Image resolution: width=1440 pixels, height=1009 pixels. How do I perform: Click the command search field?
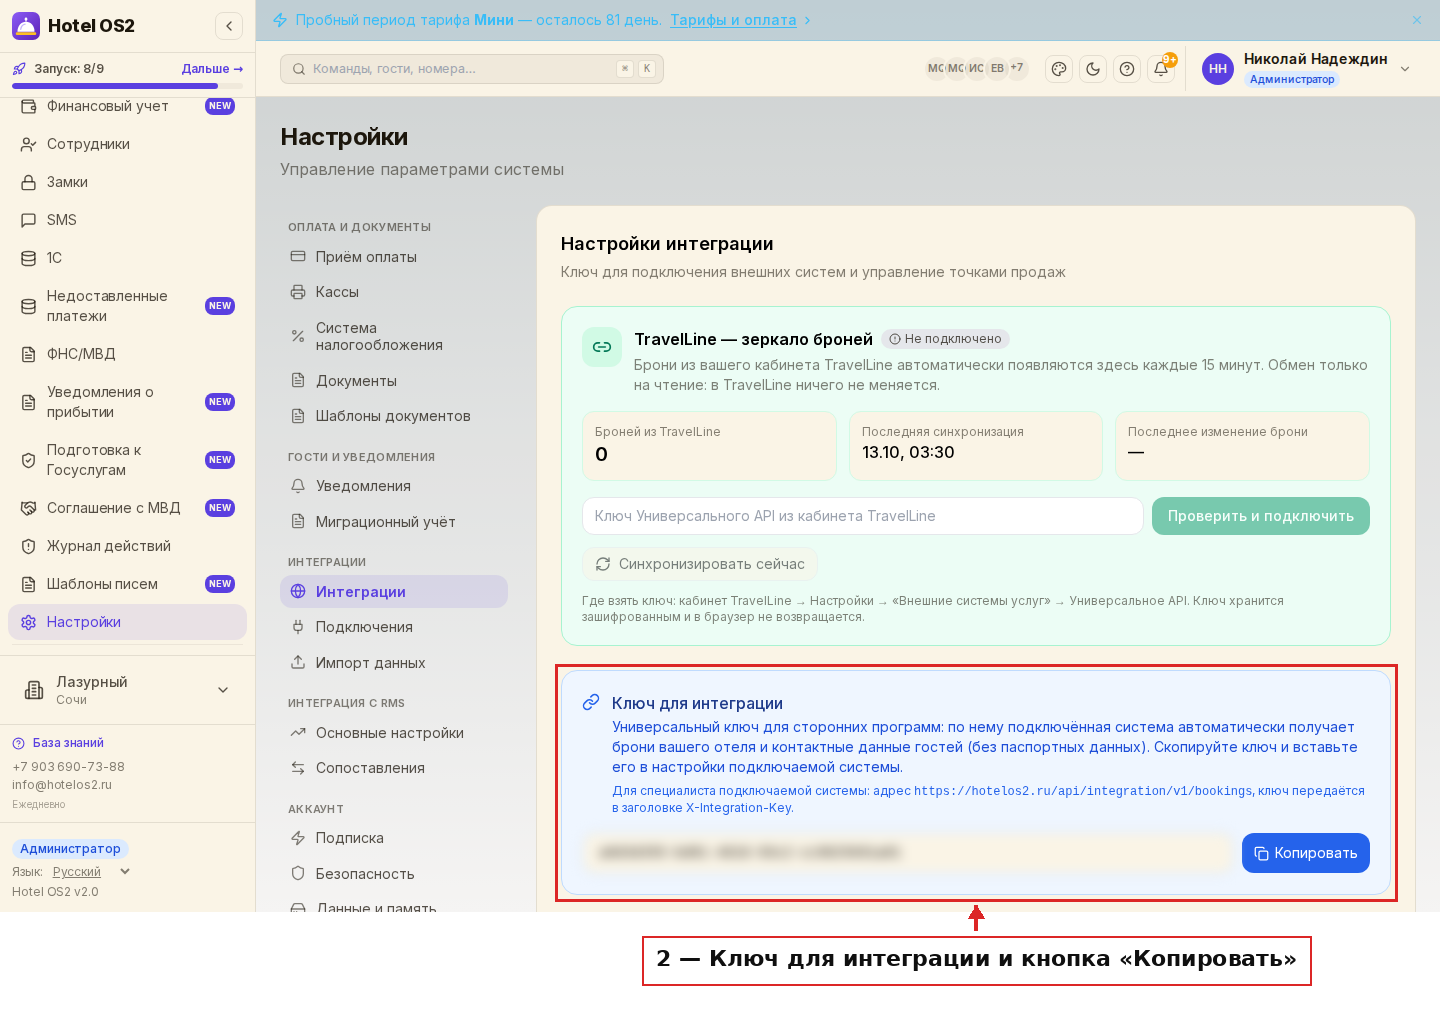click(472, 69)
